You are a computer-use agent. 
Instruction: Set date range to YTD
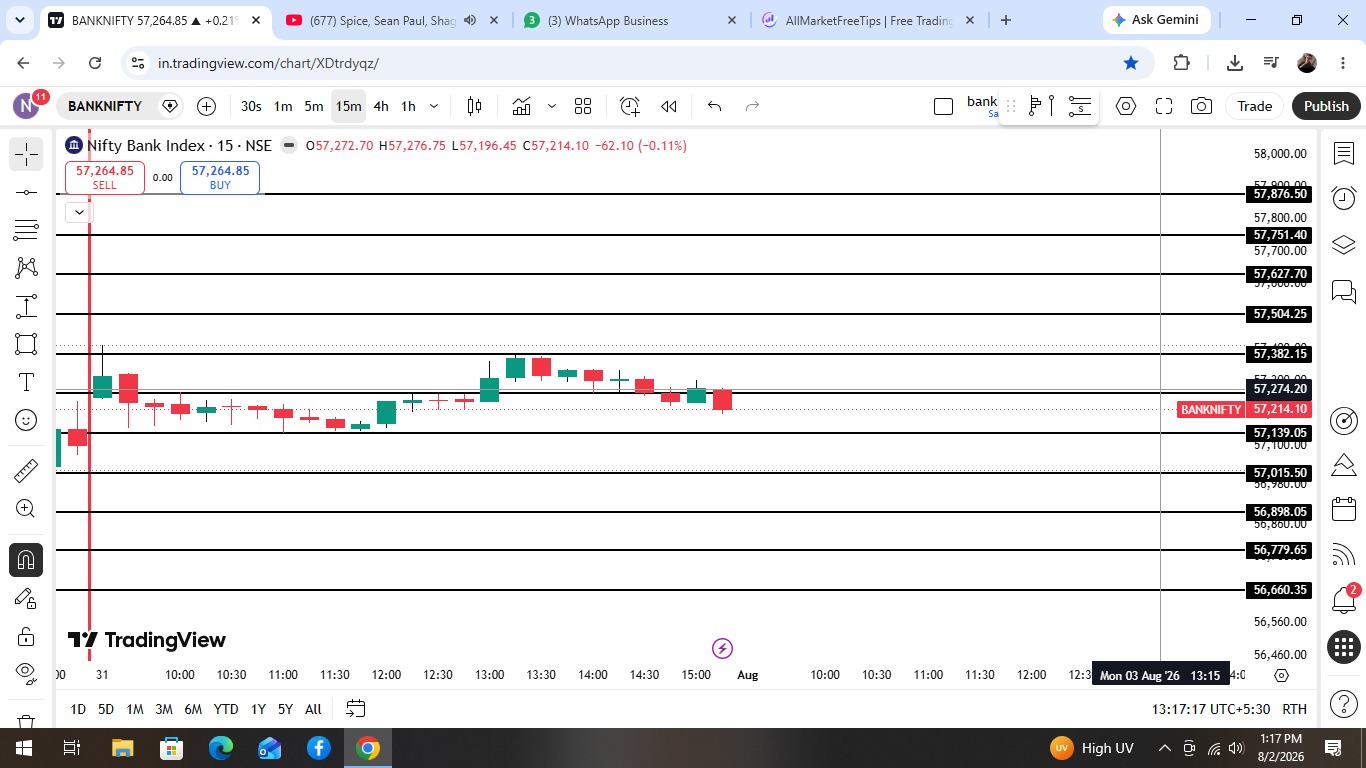226,709
